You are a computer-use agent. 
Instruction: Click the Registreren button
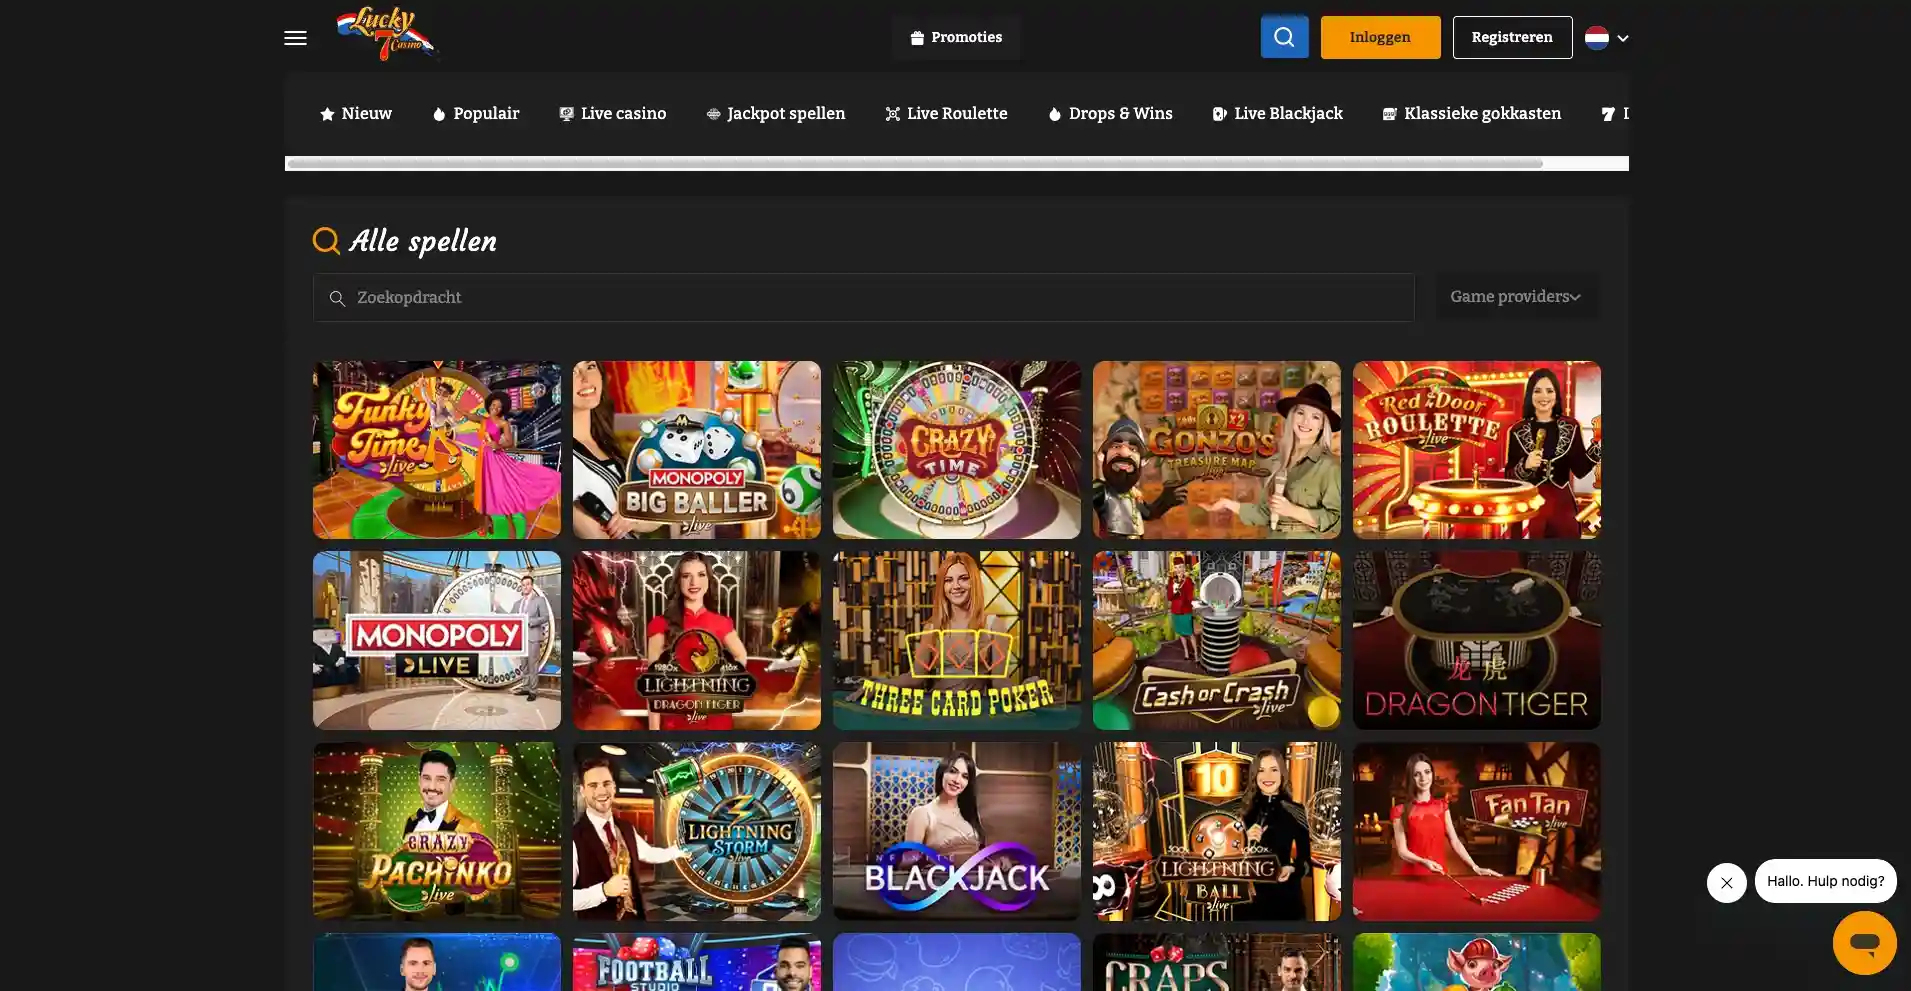point(1512,37)
